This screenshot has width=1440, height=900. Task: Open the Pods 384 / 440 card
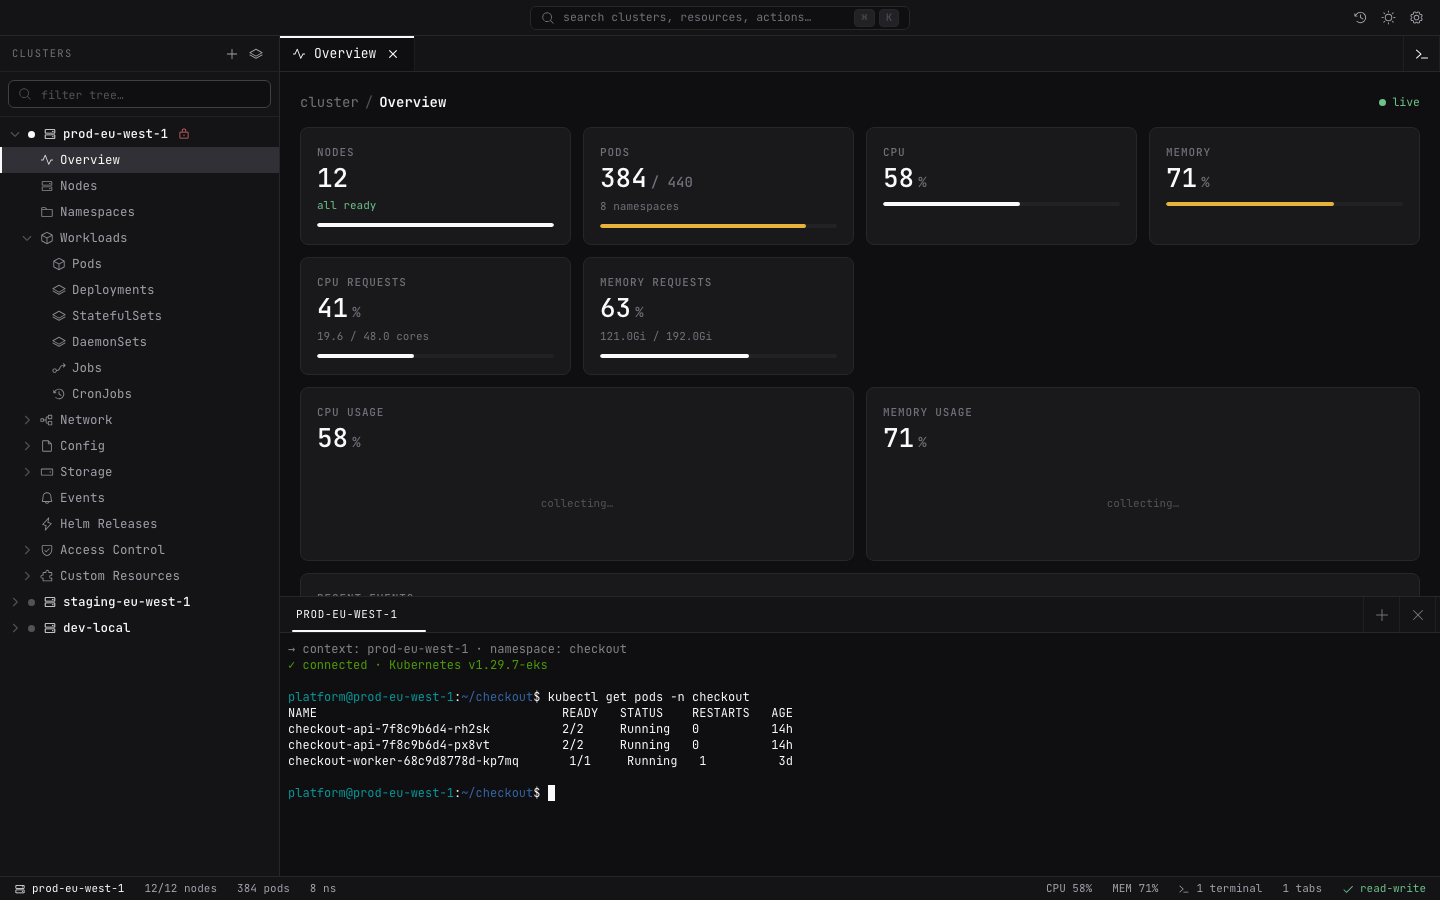tap(718, 186)
